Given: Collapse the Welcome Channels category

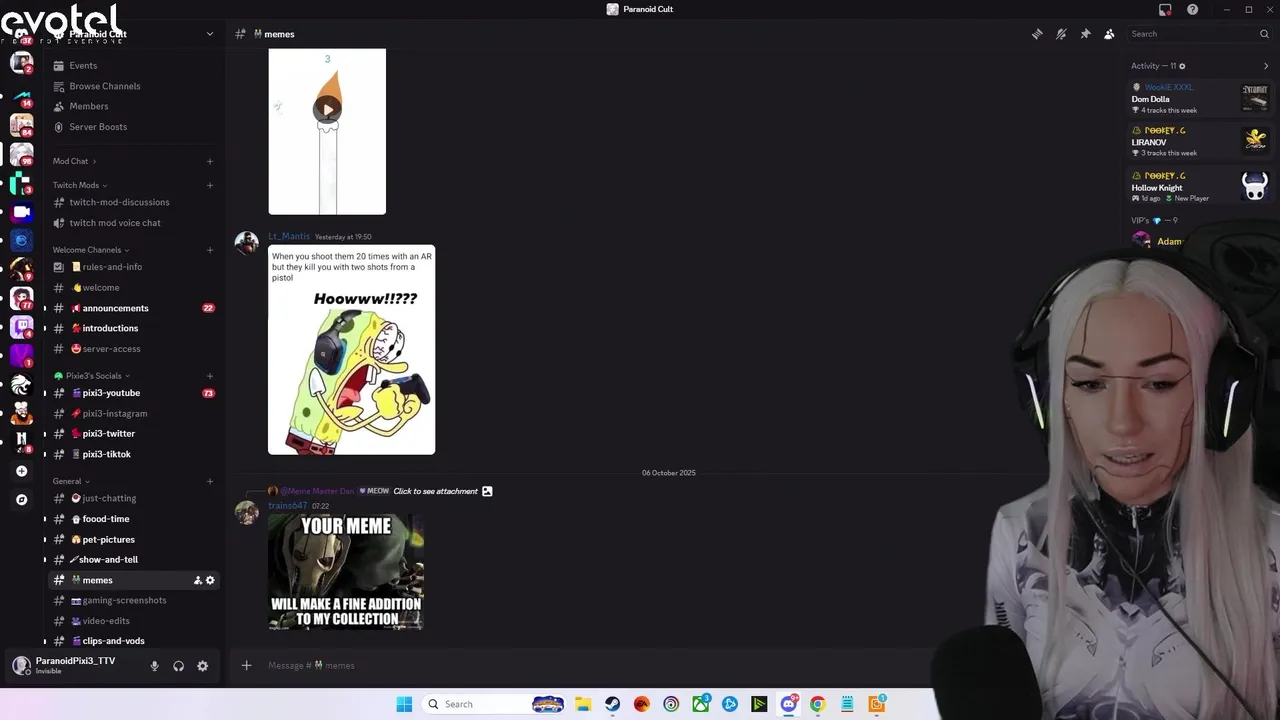Looking at the screenshot, I should click(91, 250).
